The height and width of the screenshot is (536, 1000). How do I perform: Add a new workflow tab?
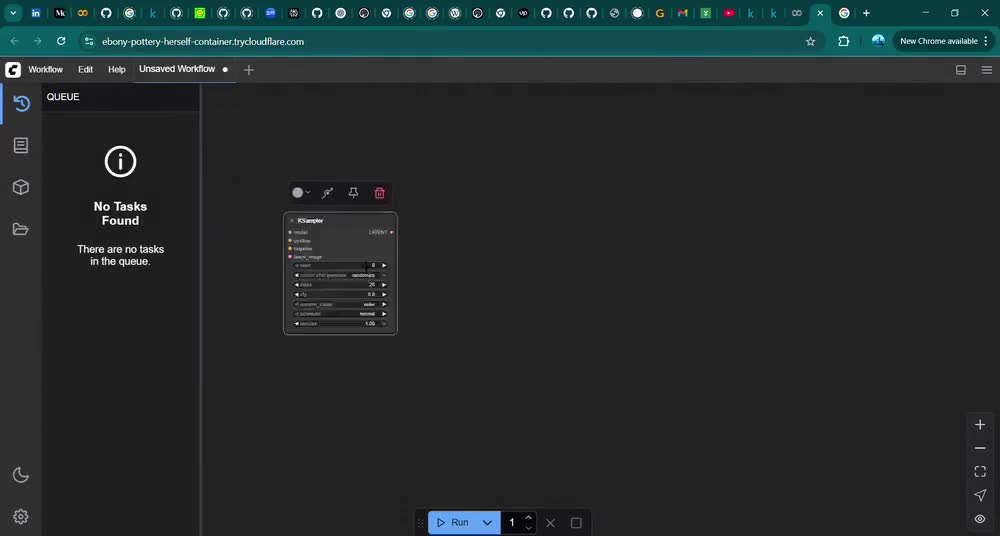(249, 70)
